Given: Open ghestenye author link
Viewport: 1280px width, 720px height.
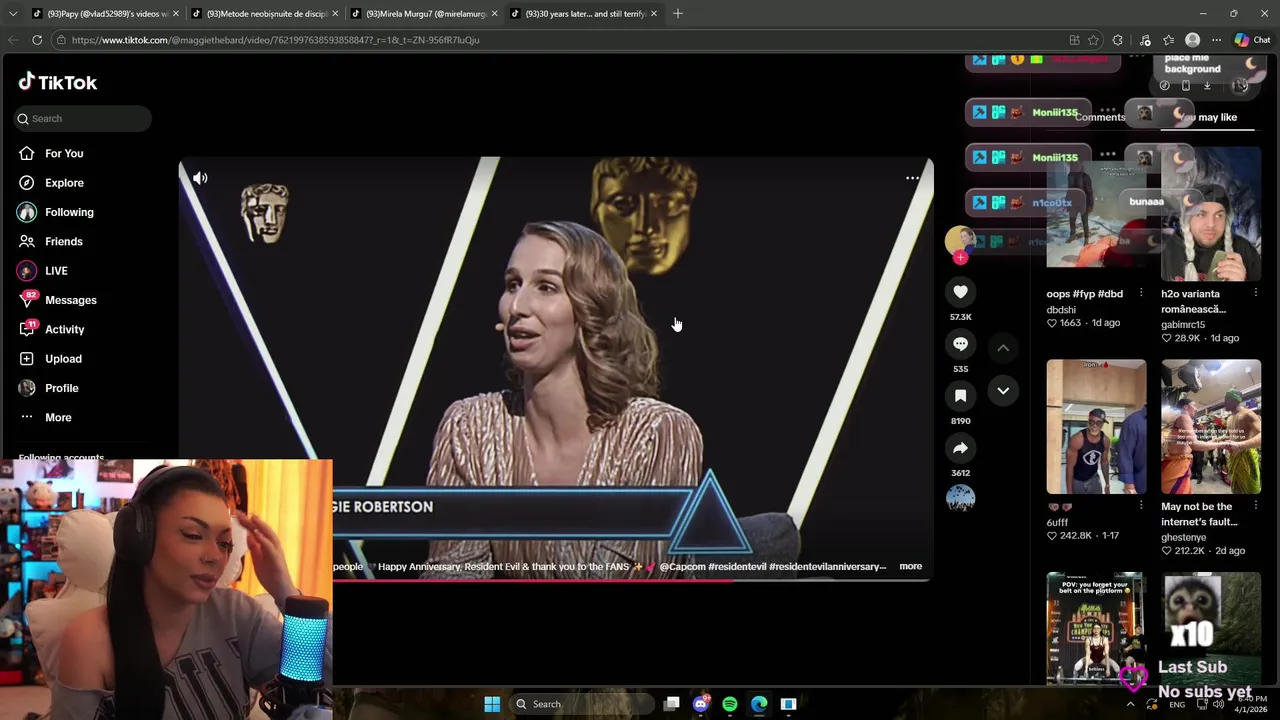Looking at the screenshot, I should pos(1183,537).
